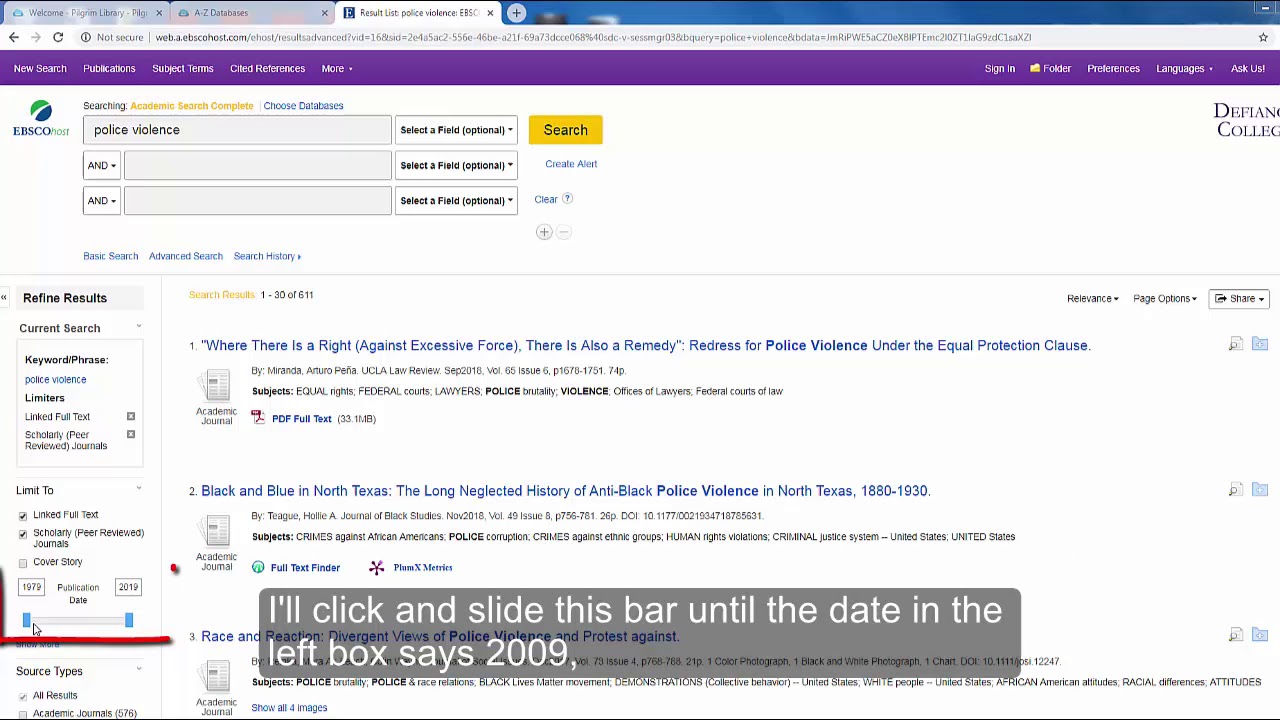Open the second Select a Field dropdown
1280x720 pixels.
tap(456, 165)
